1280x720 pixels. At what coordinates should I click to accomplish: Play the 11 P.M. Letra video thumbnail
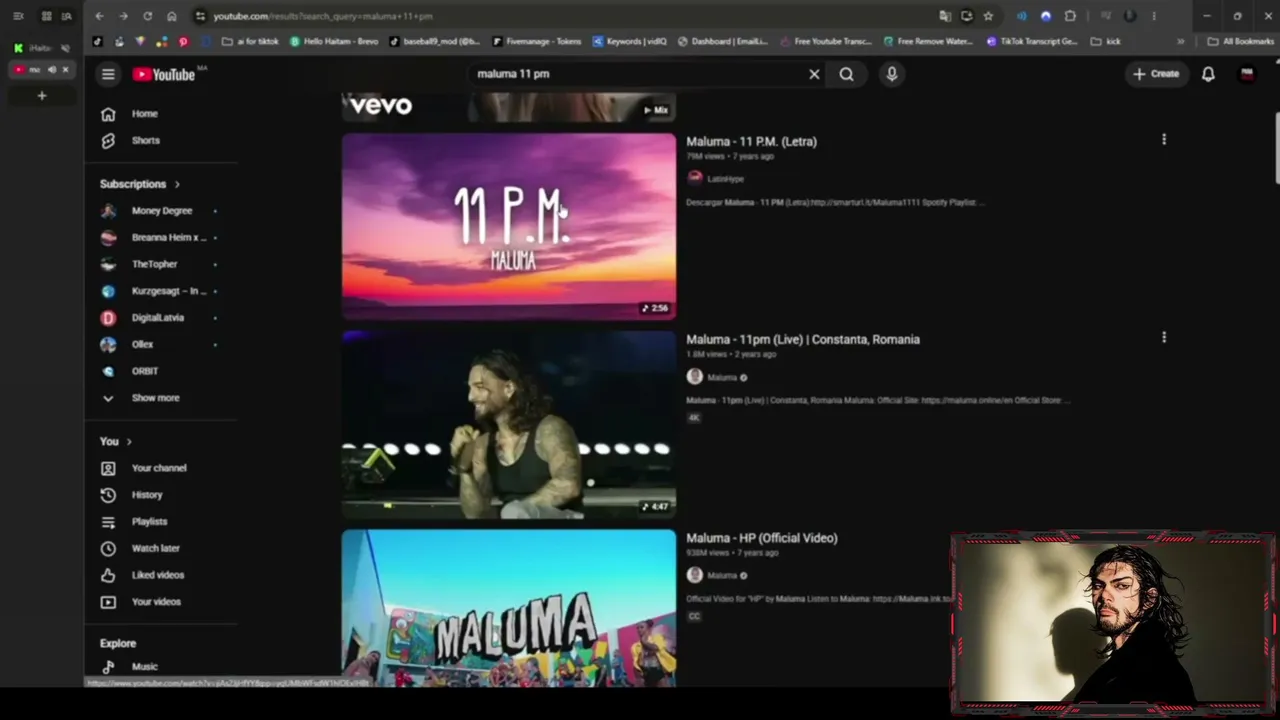coord(509,227)
